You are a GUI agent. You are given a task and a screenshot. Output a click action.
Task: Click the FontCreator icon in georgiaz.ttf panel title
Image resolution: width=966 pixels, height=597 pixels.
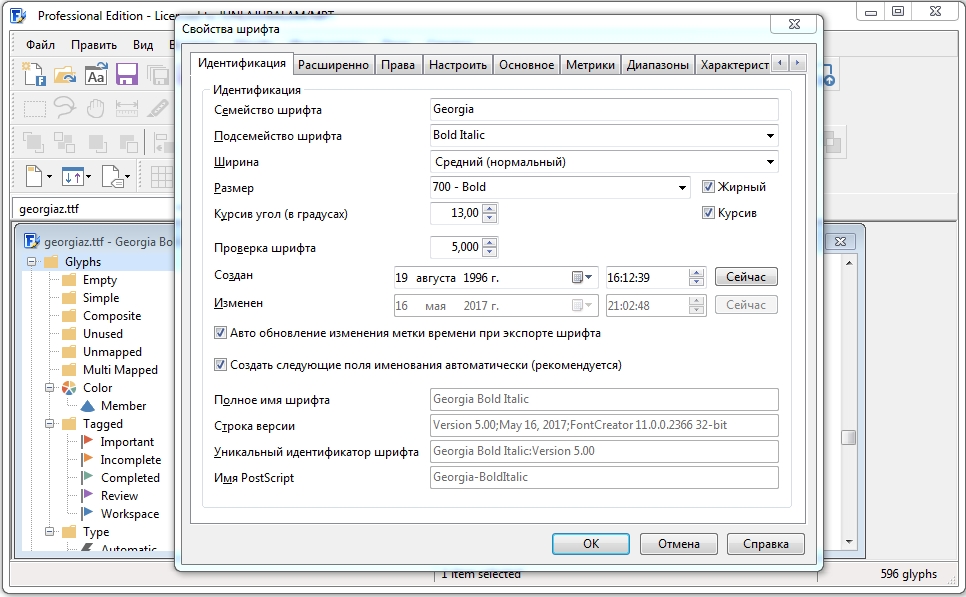[x=32, y=241]
